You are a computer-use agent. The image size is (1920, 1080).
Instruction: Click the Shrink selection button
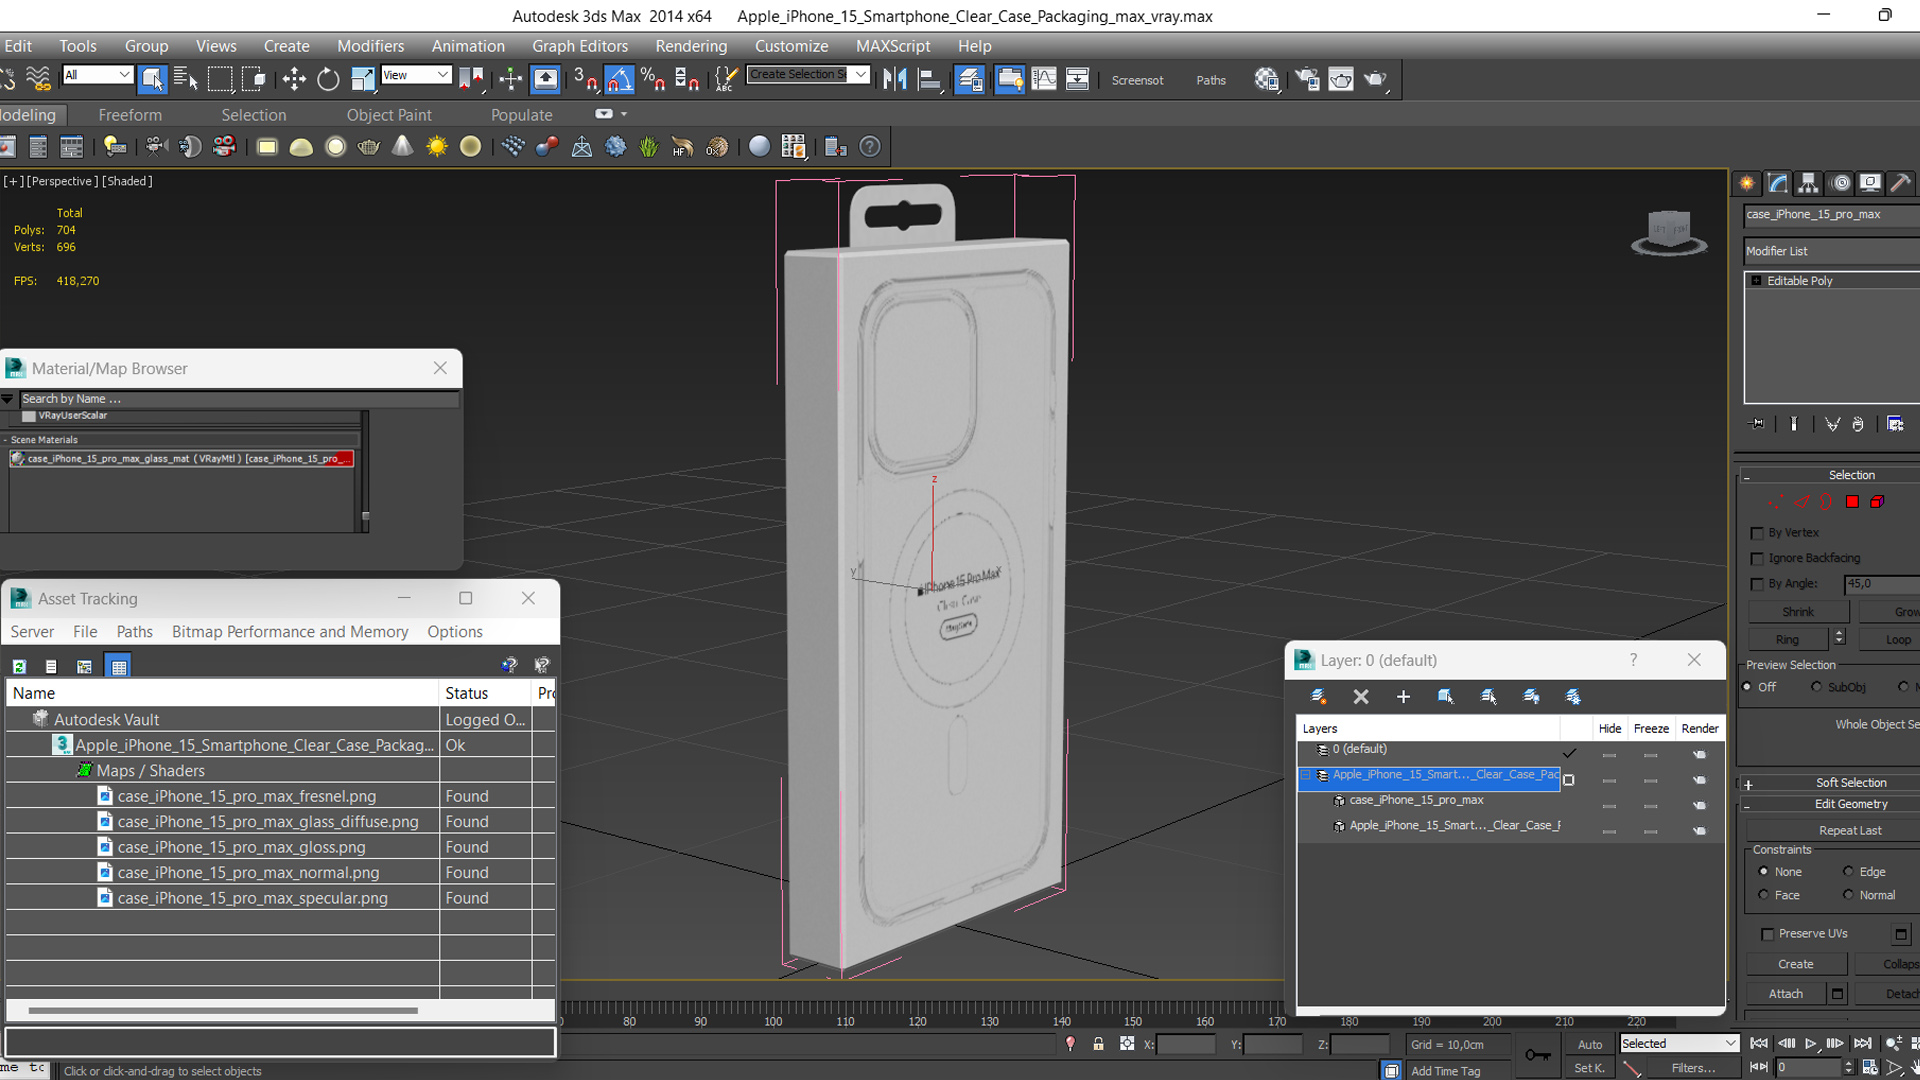(1798, 612)
